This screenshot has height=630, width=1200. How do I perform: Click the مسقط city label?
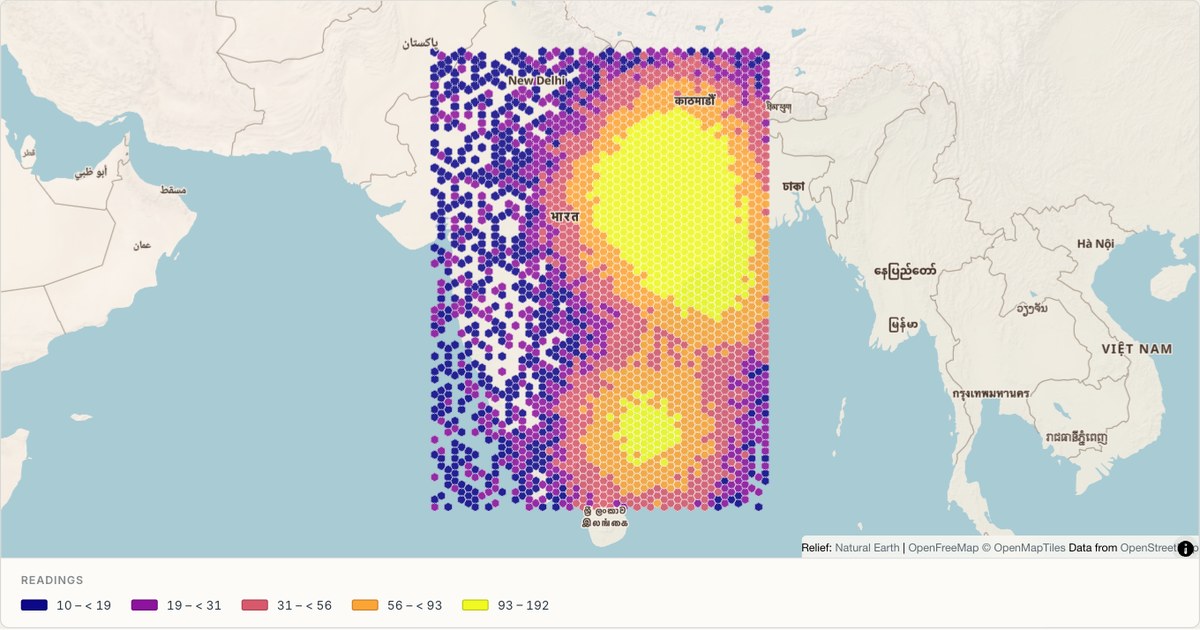(174, 190)
